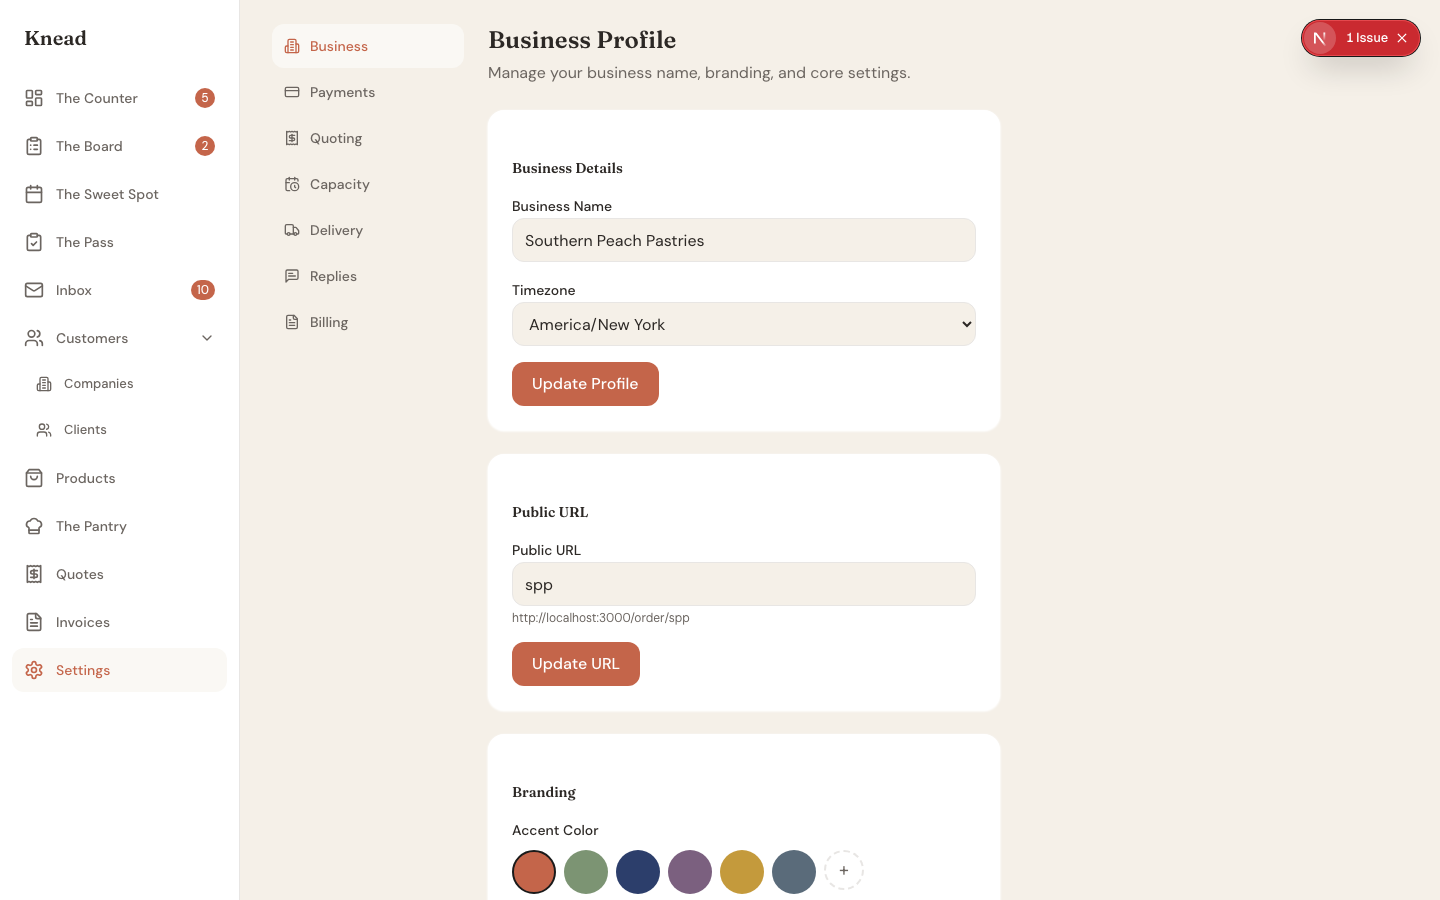Click the Settings gear icon
The image size is (1440, 900).
click(x=34, y=670)
